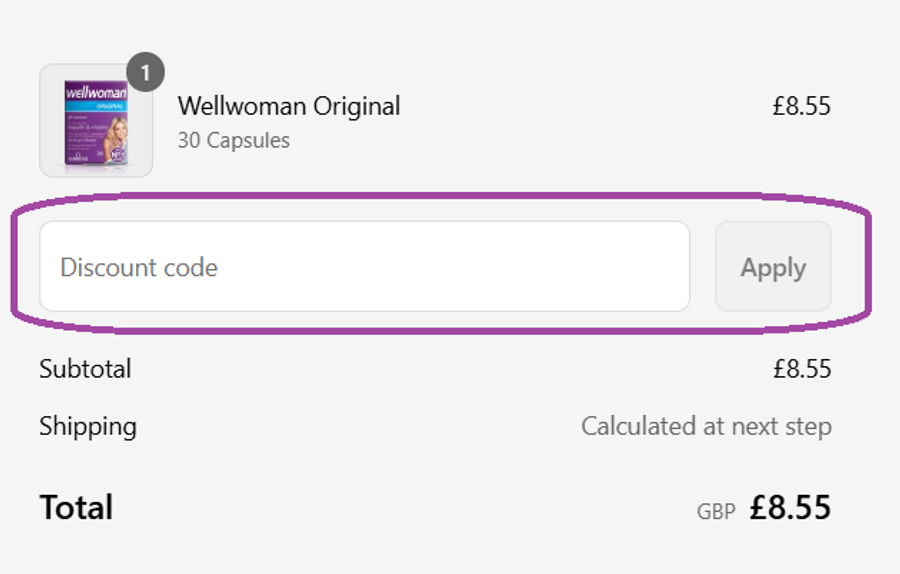
Task: Click the Shipping label
Action: click(x=88, y=427)
